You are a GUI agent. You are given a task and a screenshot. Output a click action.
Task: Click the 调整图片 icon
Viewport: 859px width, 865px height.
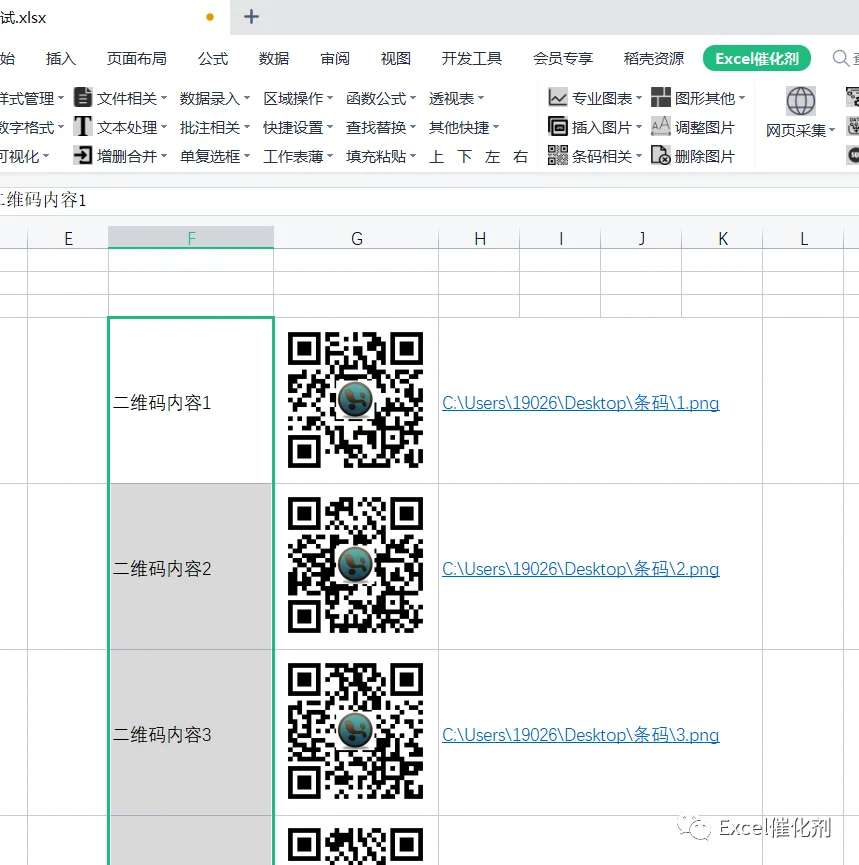(660, 127)
